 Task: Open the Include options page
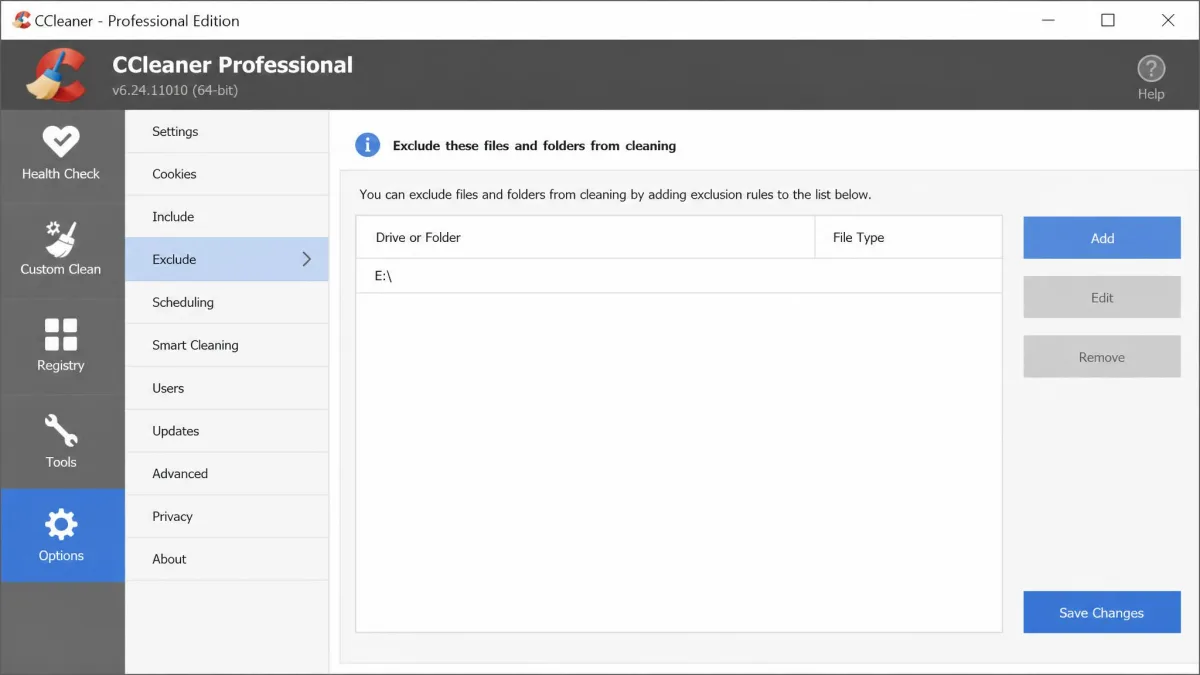click(x=227, y=217)
